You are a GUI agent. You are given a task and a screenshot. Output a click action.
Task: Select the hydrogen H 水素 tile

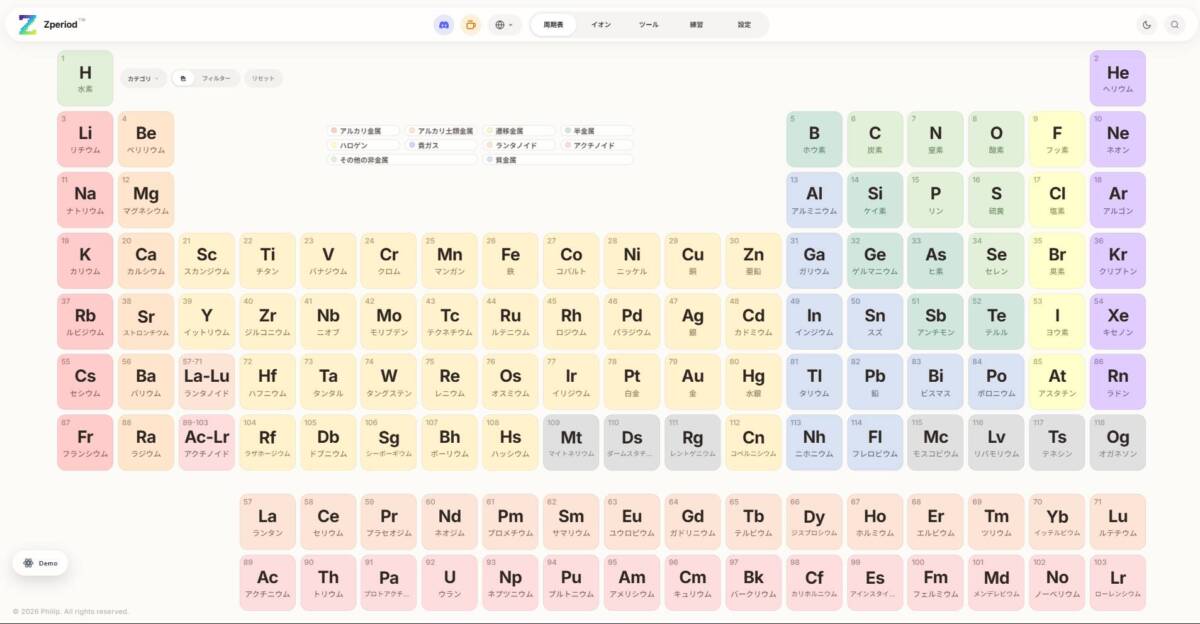(x=85, y=78)
